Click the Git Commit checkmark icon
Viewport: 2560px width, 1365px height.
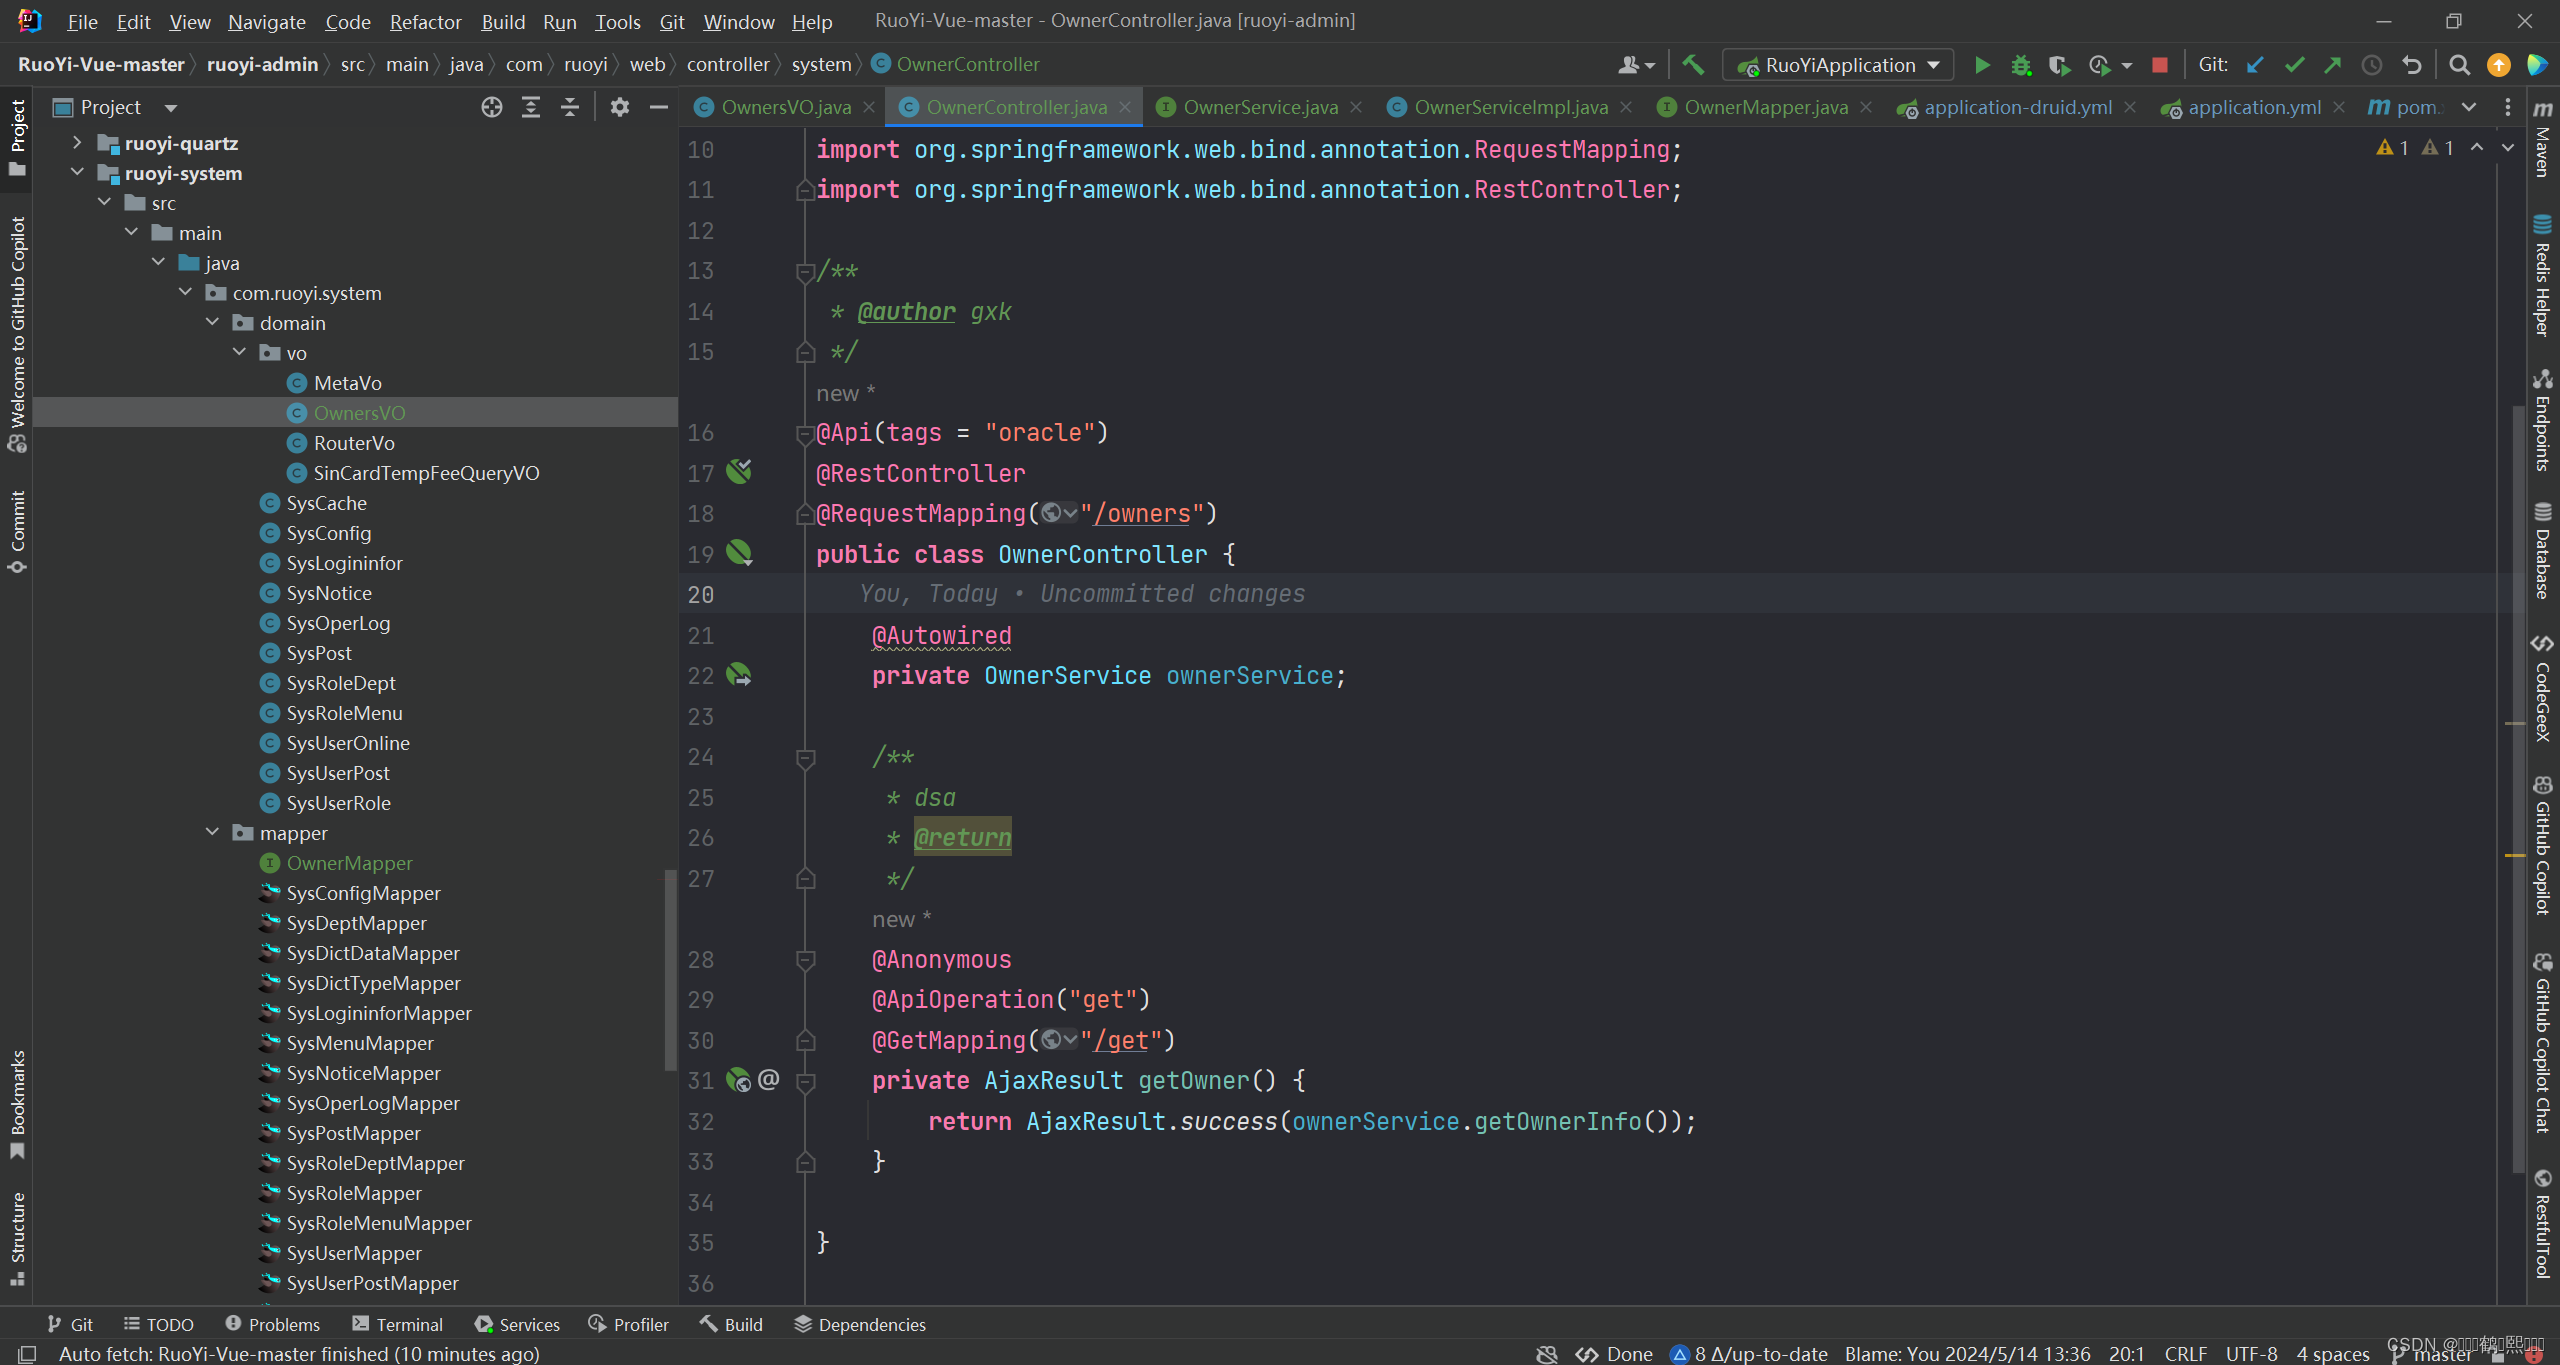(x=2294, y=65)
